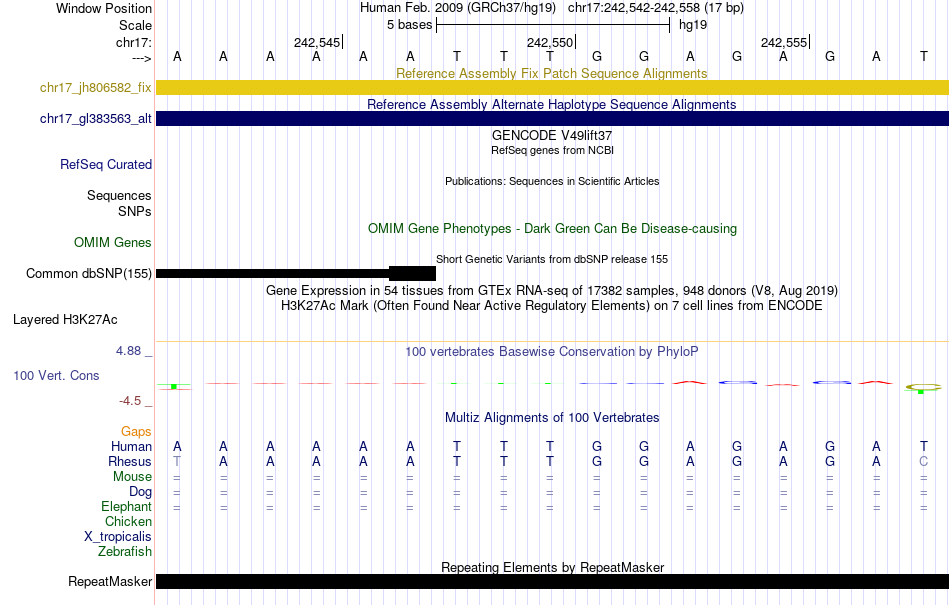Click the Rhesus mismatch base C

pyautogui.click(x=923, y=461)
